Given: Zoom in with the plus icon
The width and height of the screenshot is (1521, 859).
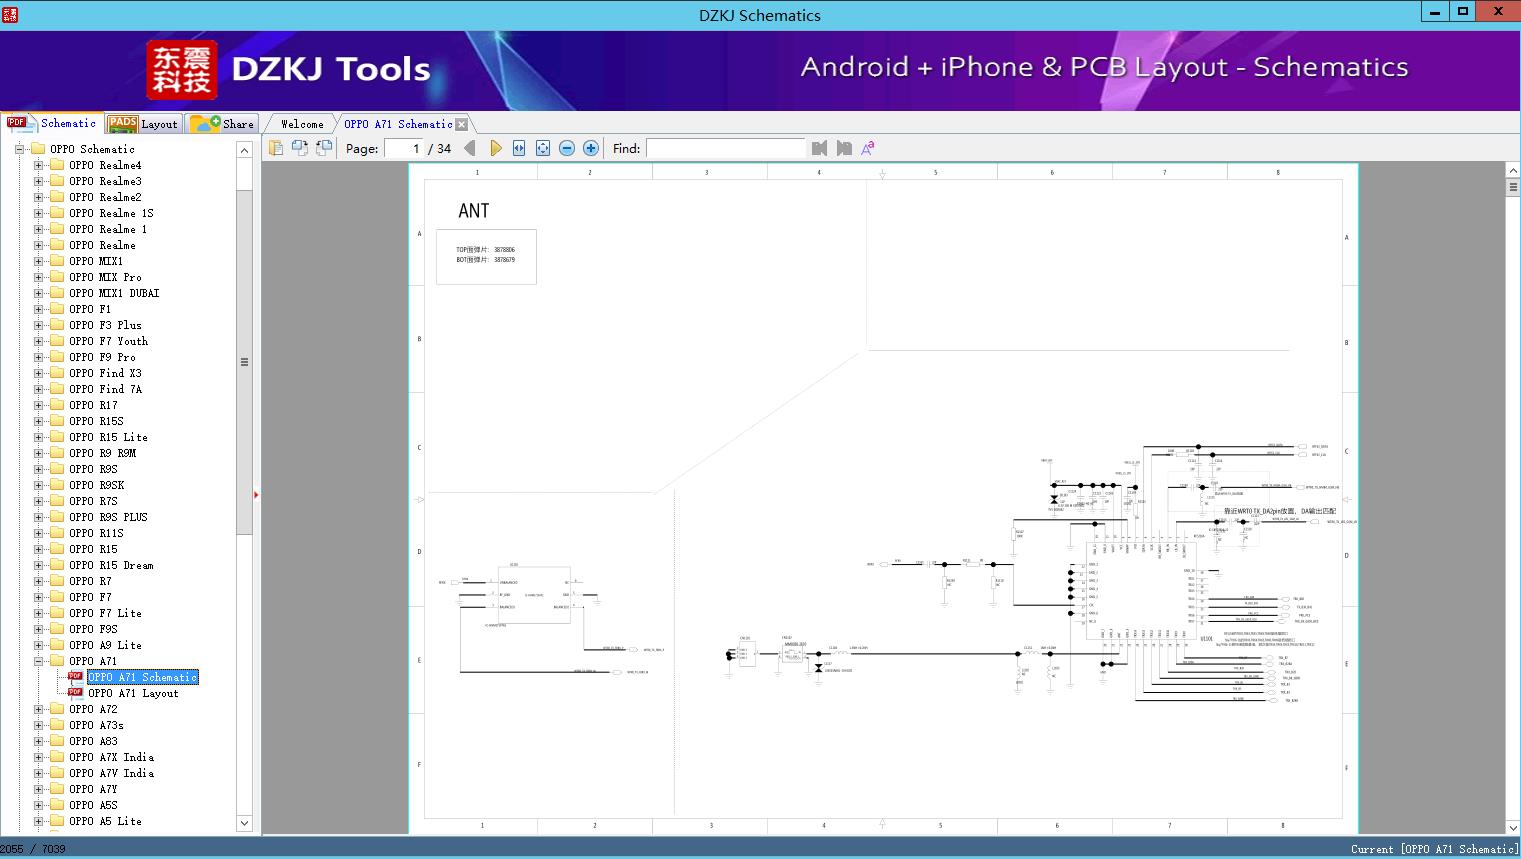Looking at the screenshot, I should 591,148.
